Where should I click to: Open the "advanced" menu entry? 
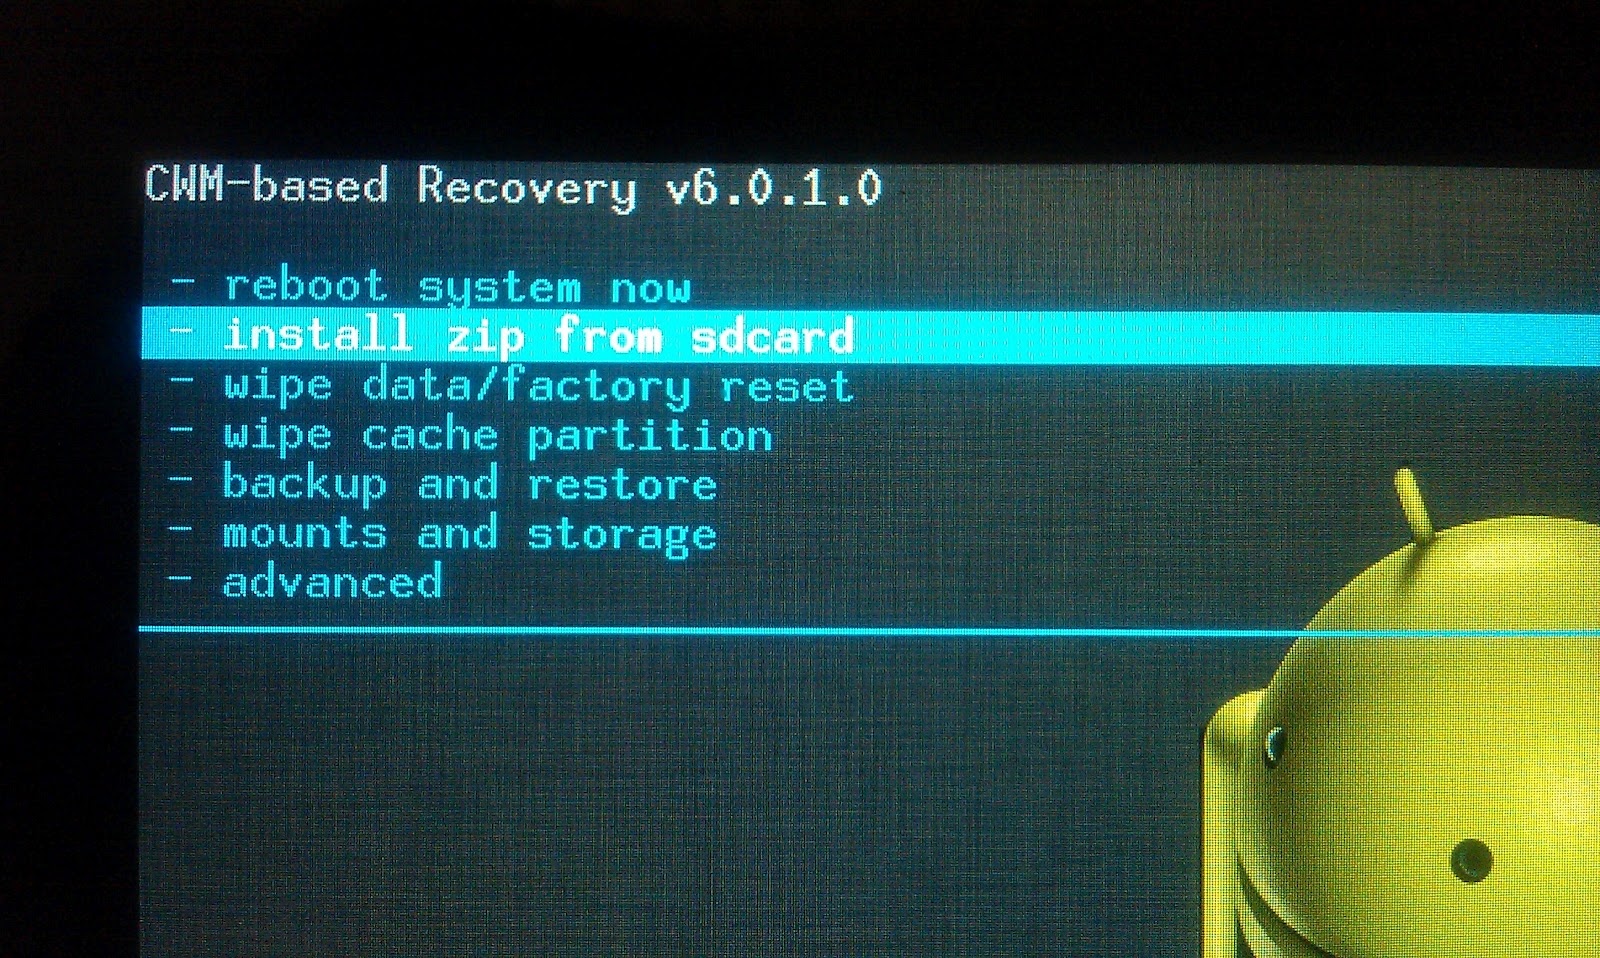click(x=332, y=582)
